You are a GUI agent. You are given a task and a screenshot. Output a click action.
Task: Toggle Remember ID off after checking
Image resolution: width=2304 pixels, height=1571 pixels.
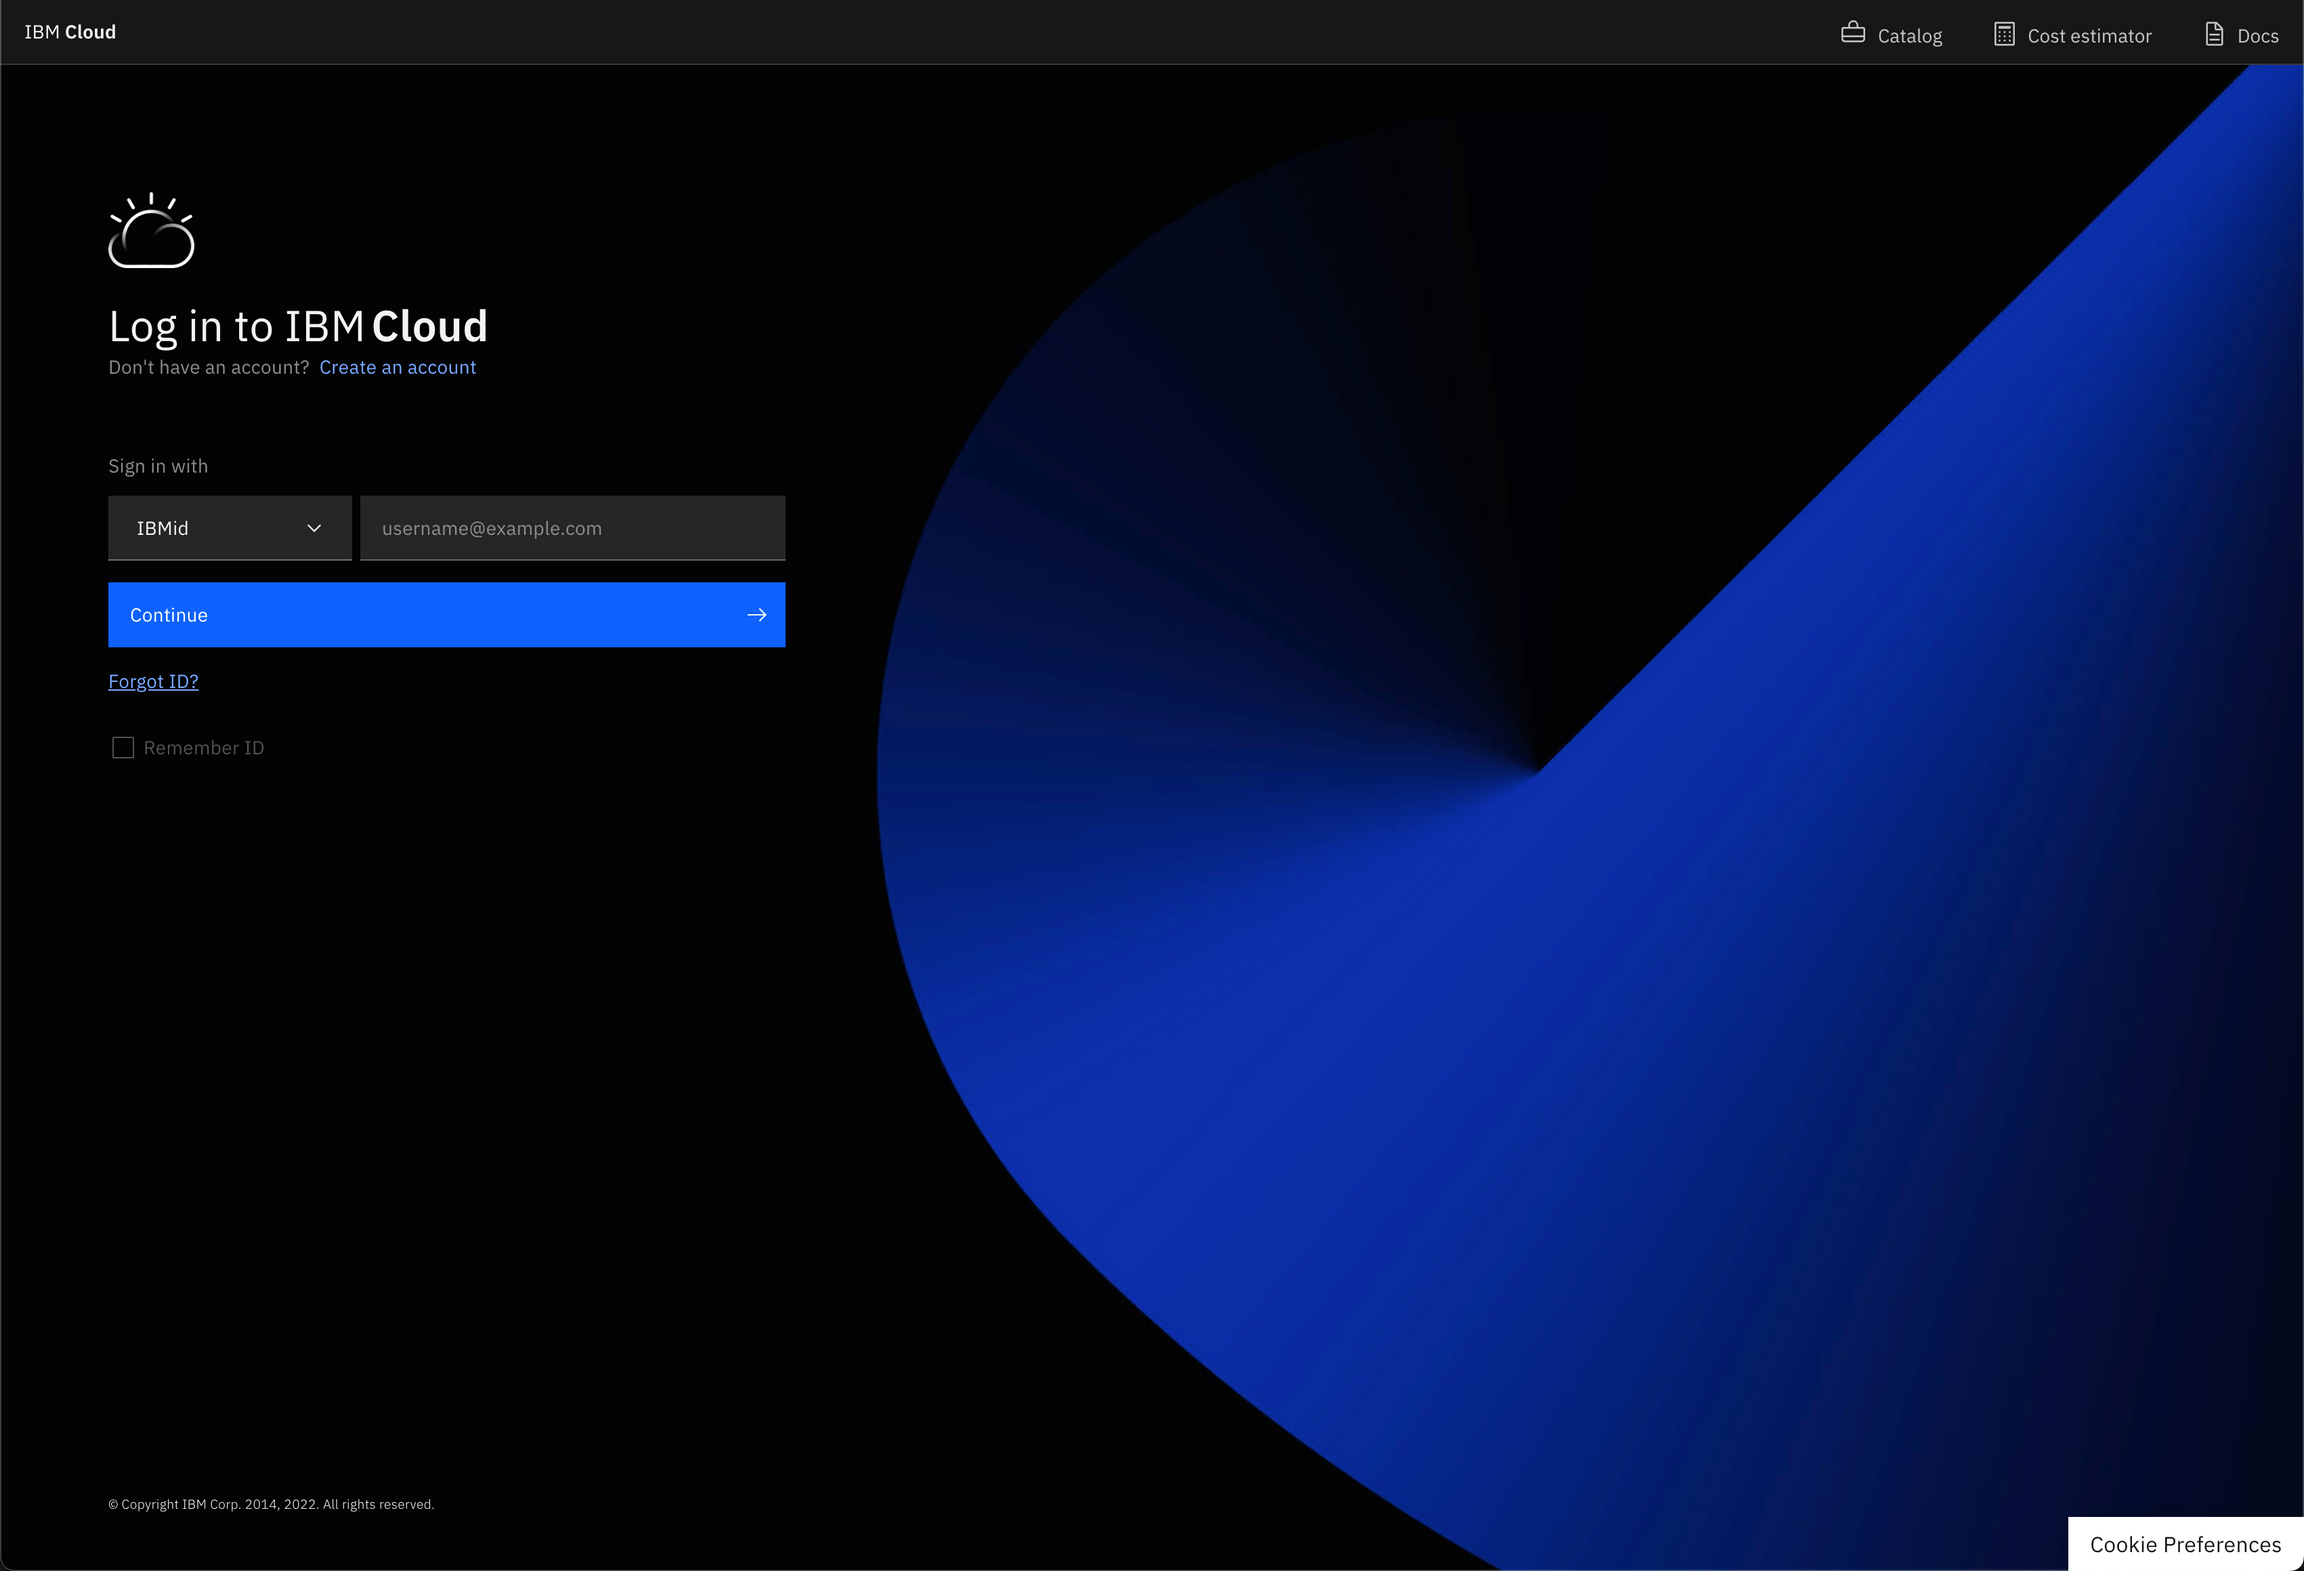[x=122, y=747]
